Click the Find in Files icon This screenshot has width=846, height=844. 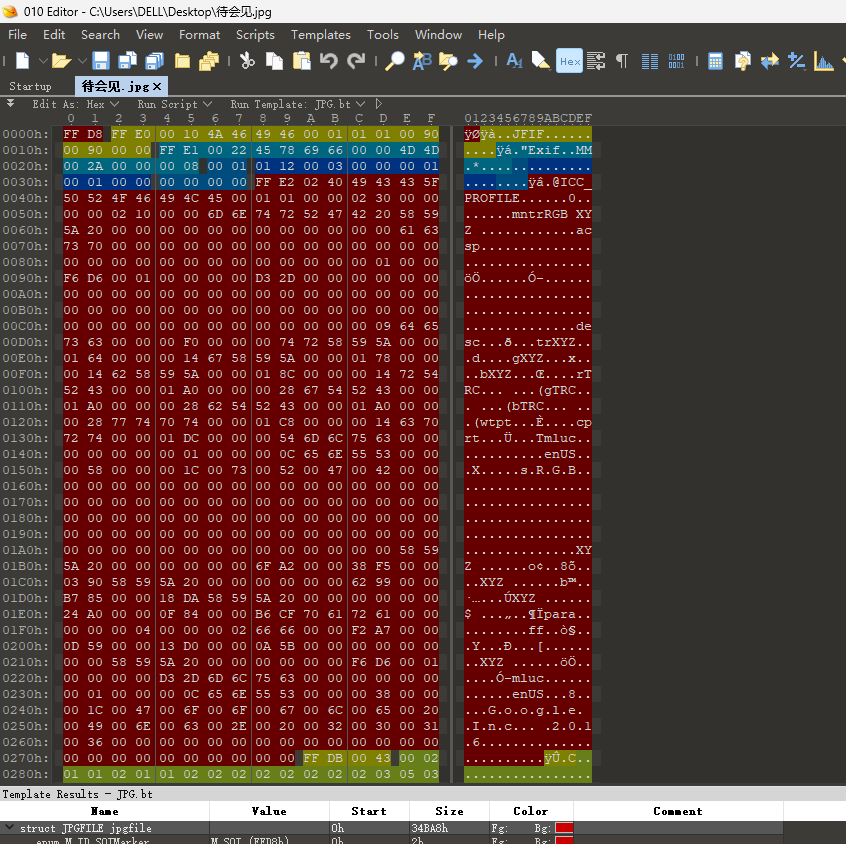[448, 61]
